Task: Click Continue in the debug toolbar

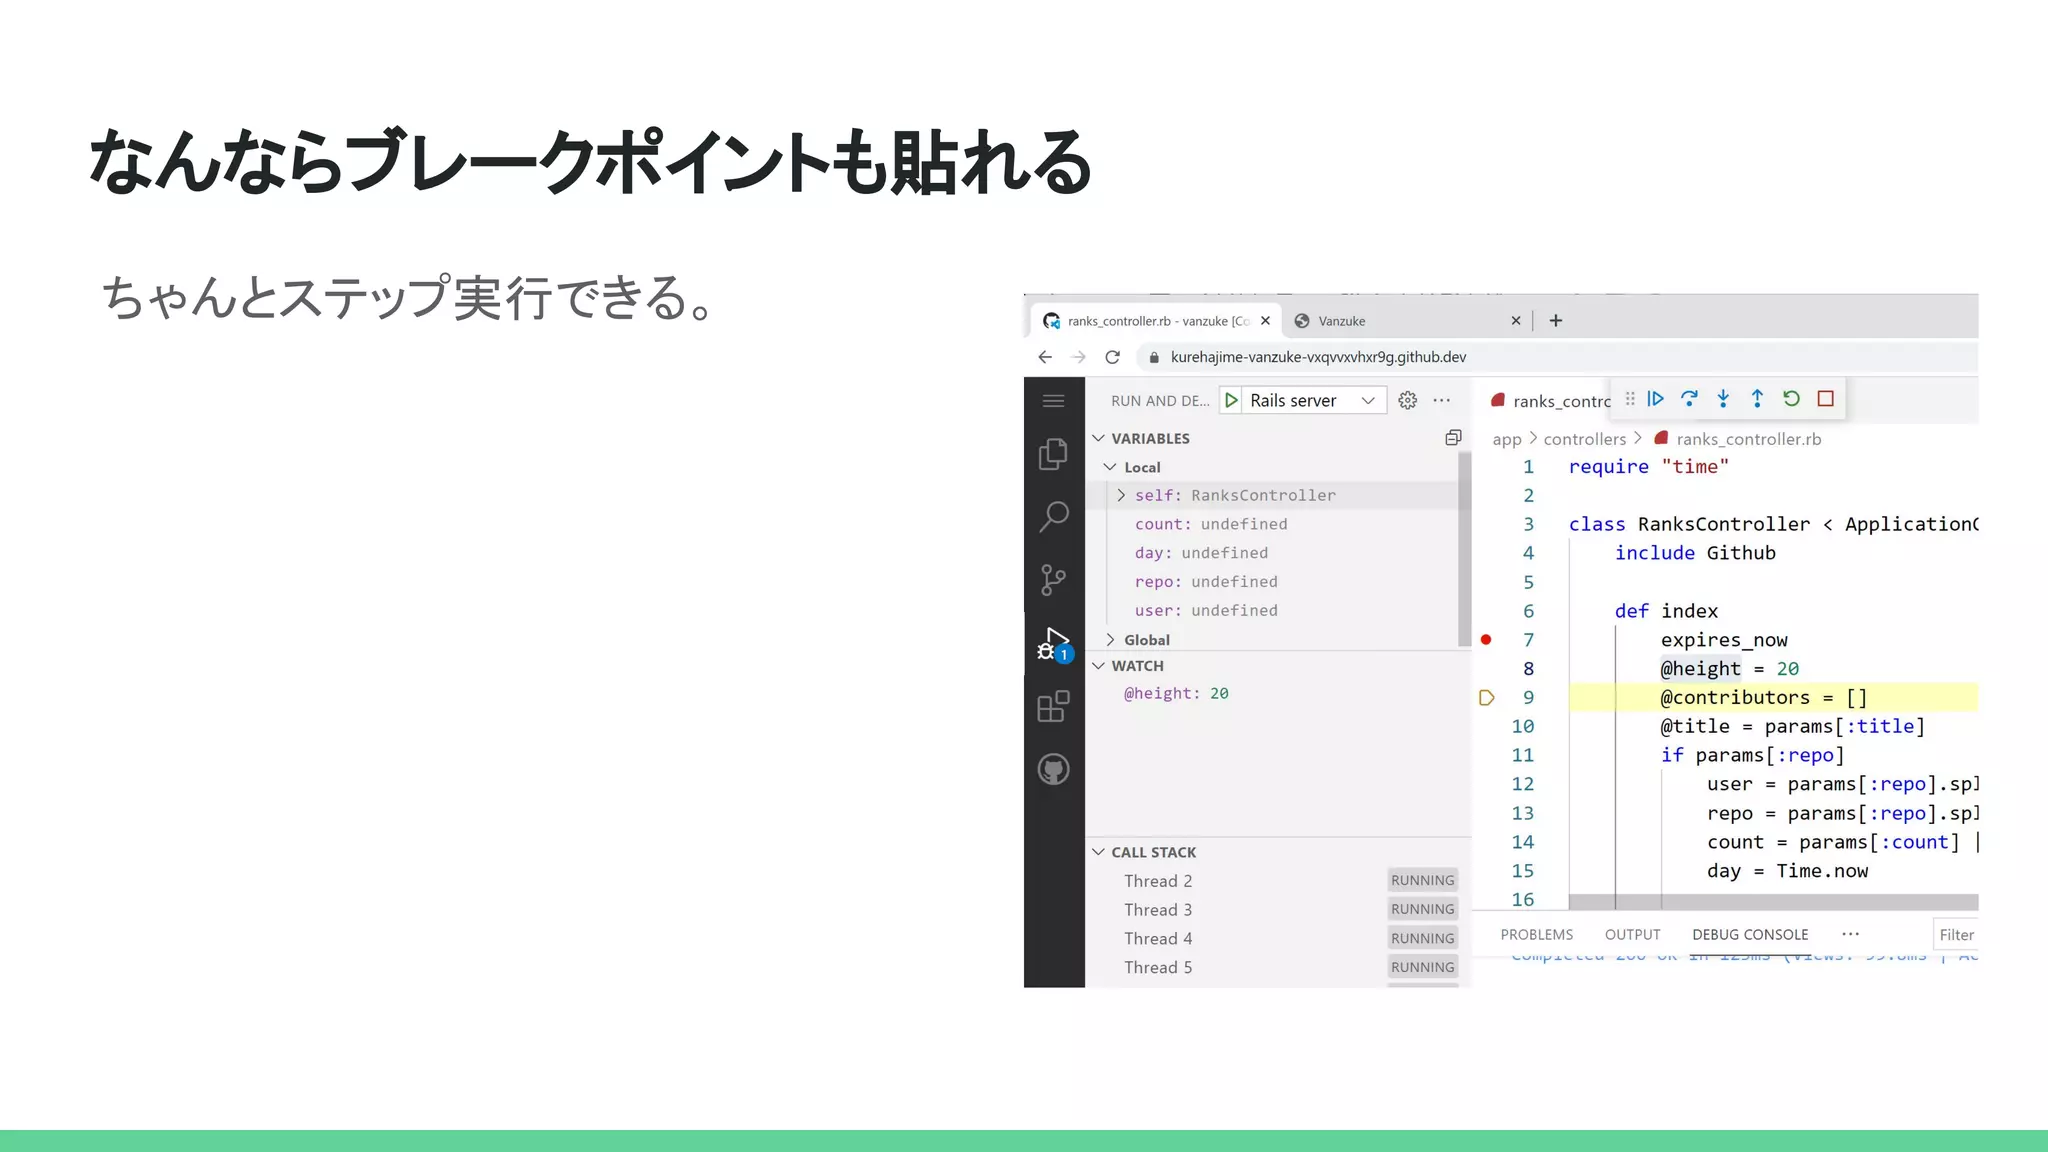Action: [1655, 399]
